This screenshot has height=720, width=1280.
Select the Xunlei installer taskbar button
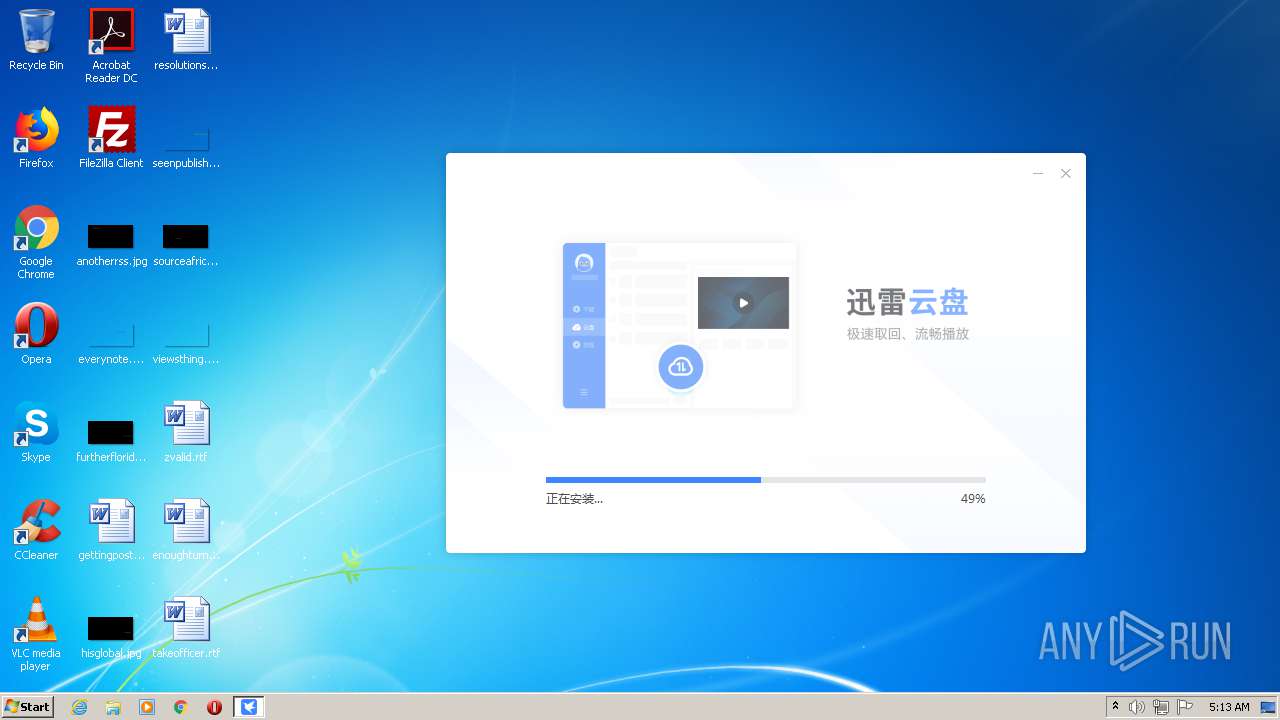click(x=249, y=707)
